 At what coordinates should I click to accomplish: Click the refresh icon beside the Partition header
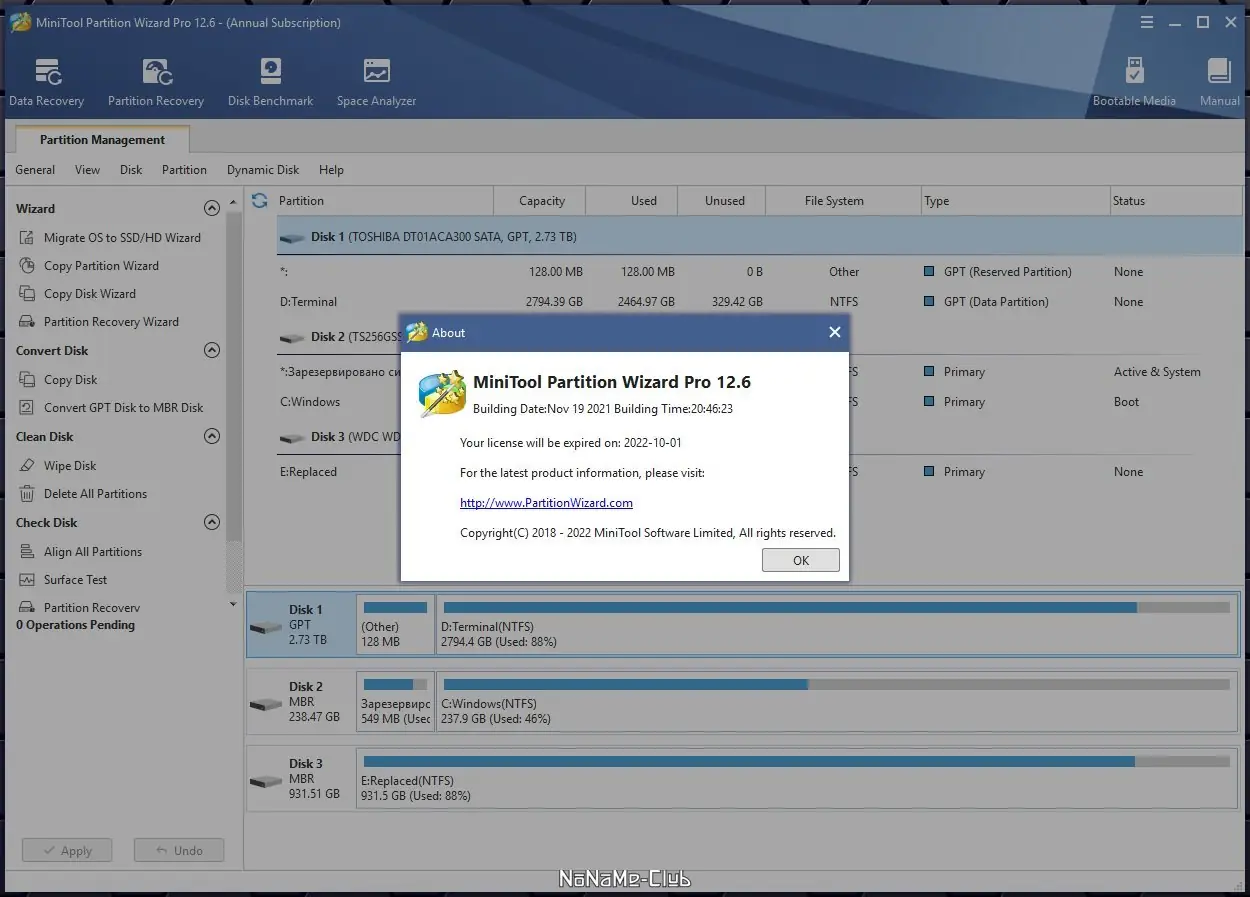tap(260, 201)
